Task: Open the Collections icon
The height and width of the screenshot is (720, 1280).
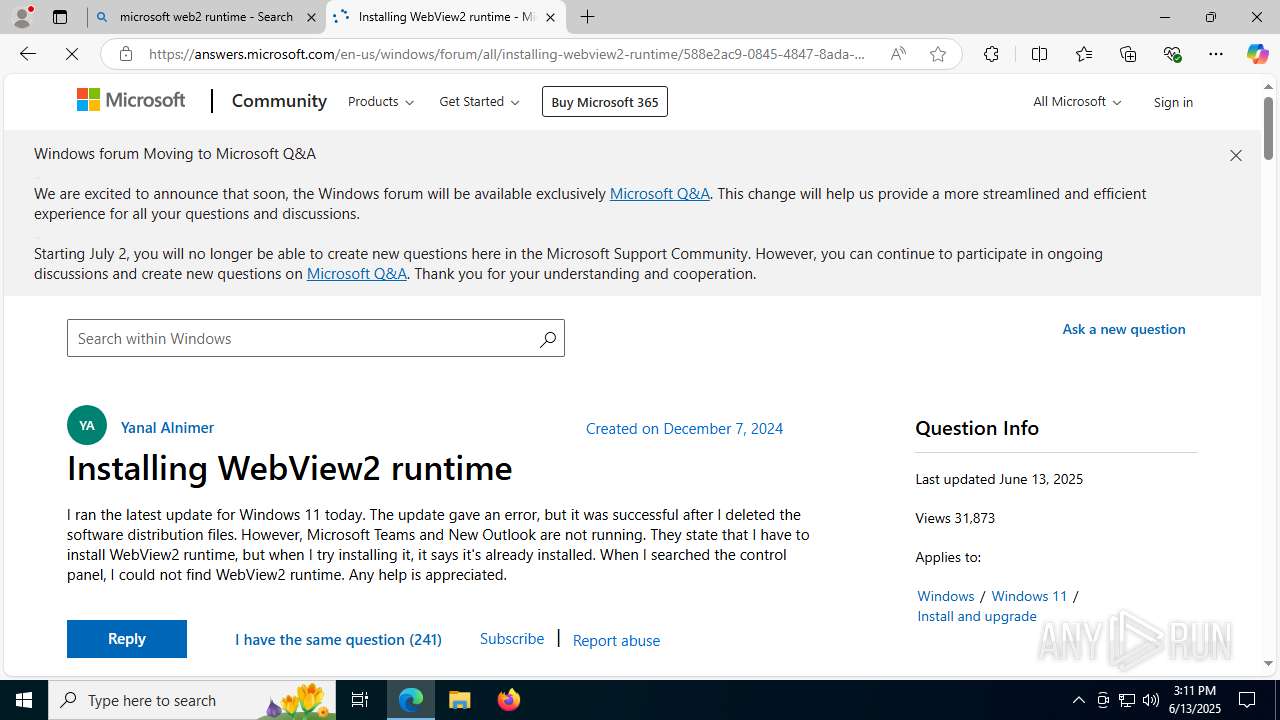Action: pos(1128,54)
